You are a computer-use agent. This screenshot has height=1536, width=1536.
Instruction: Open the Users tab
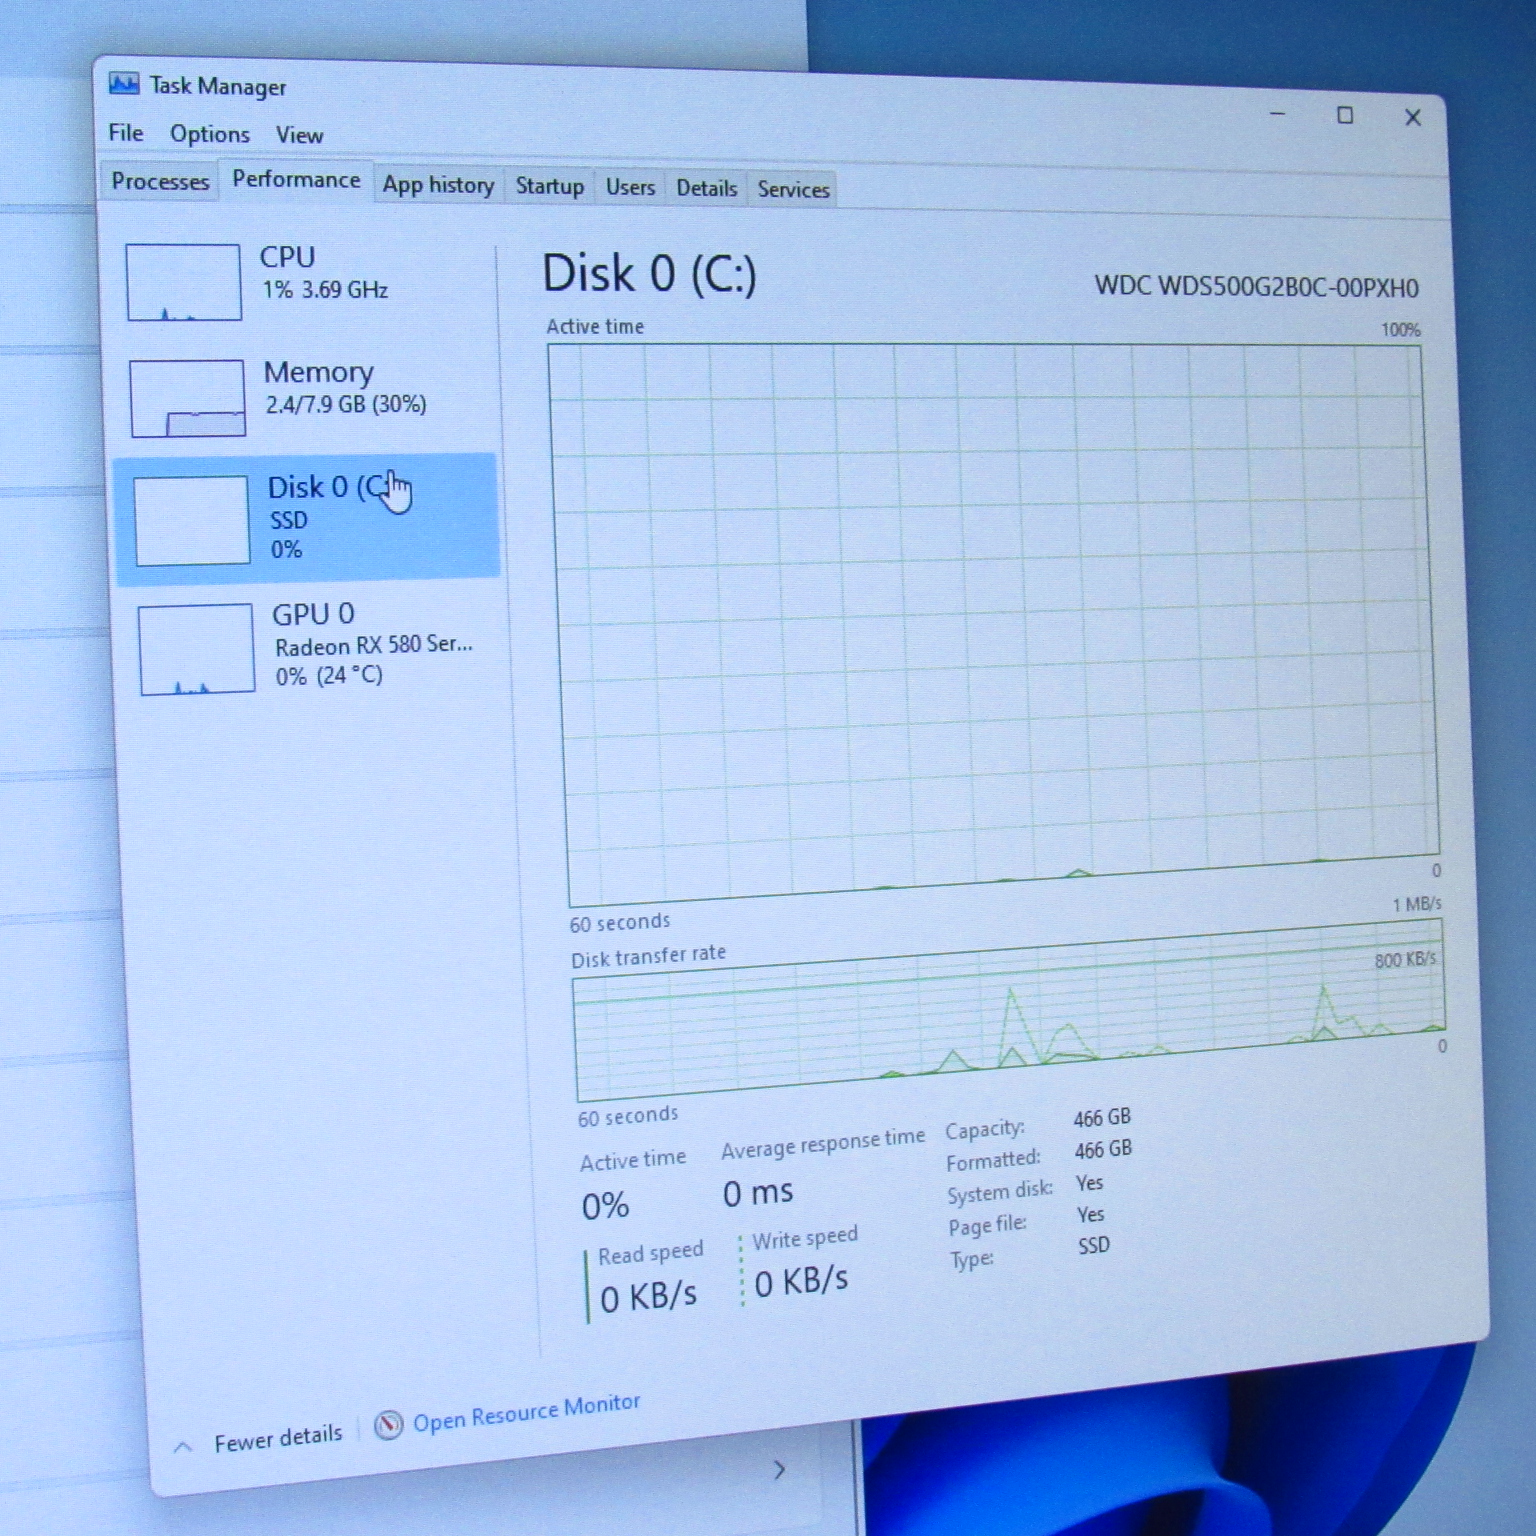[x=630, y=188]
